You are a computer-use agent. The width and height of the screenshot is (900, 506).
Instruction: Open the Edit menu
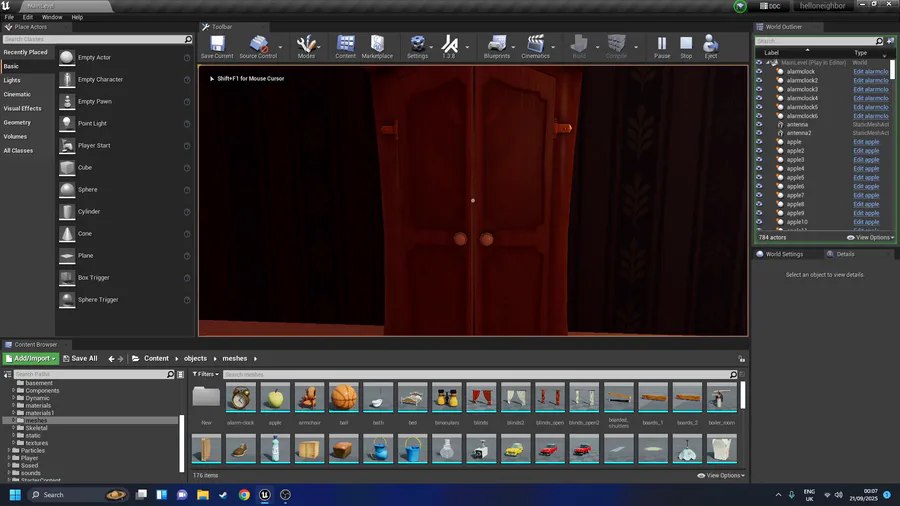coord(28,17)
